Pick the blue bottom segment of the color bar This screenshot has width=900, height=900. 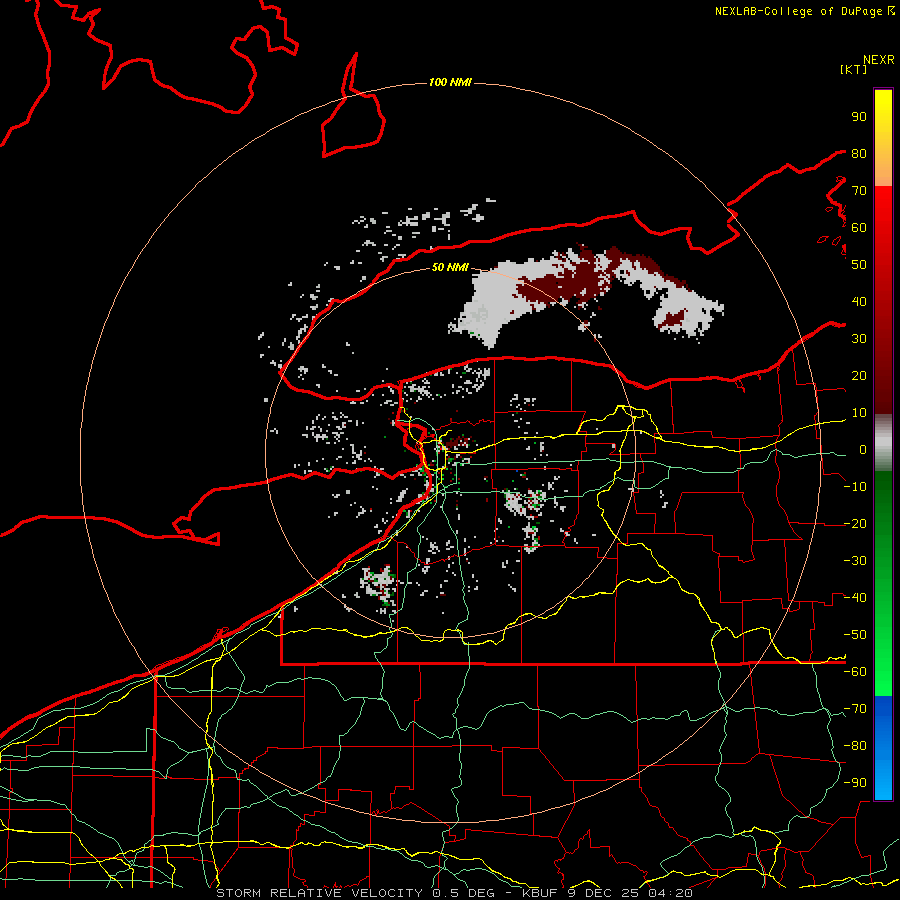[x=883, y=748]
